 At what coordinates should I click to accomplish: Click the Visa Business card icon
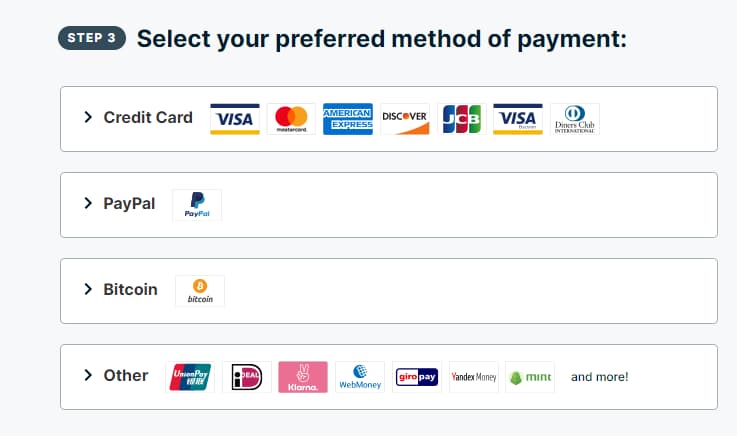(x=518, y=119)
